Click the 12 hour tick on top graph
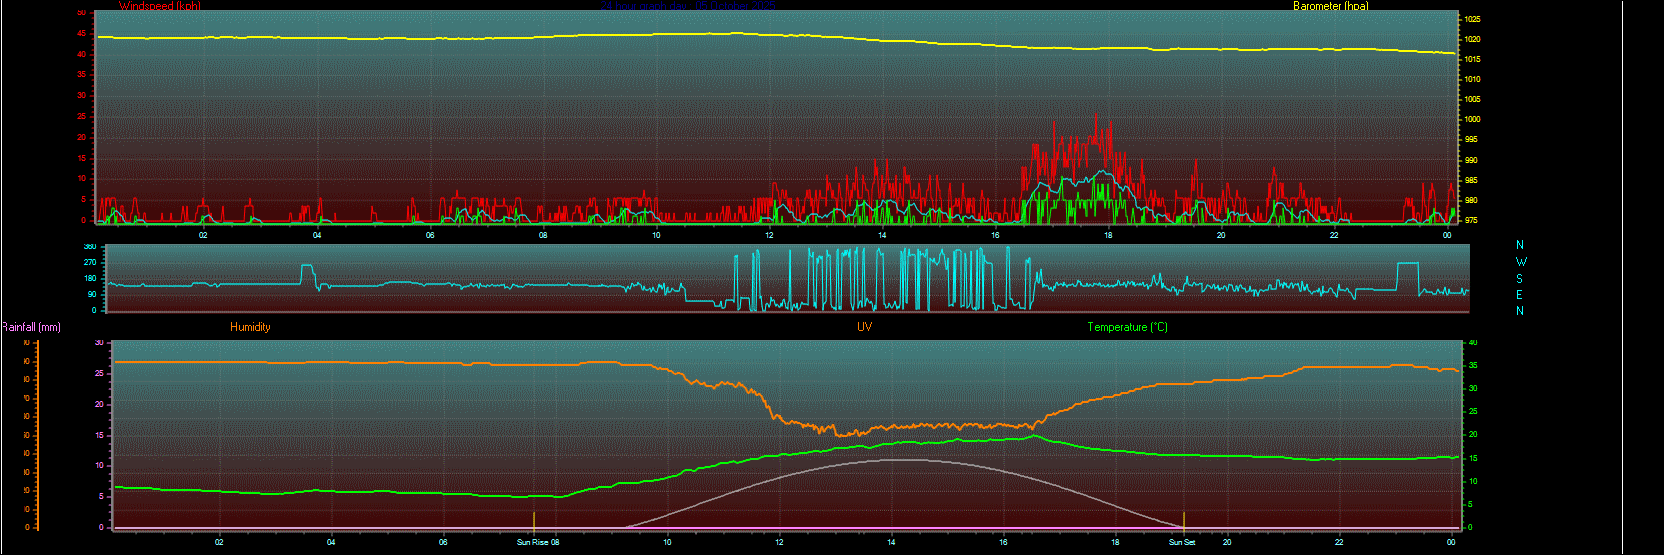Screen dimensions: 1664x555 [x=769, y=235]
